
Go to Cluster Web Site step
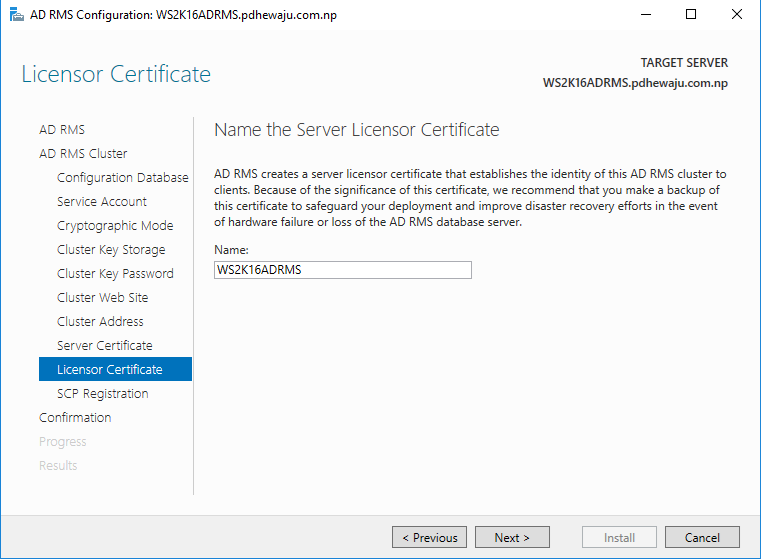pos(102,297)
